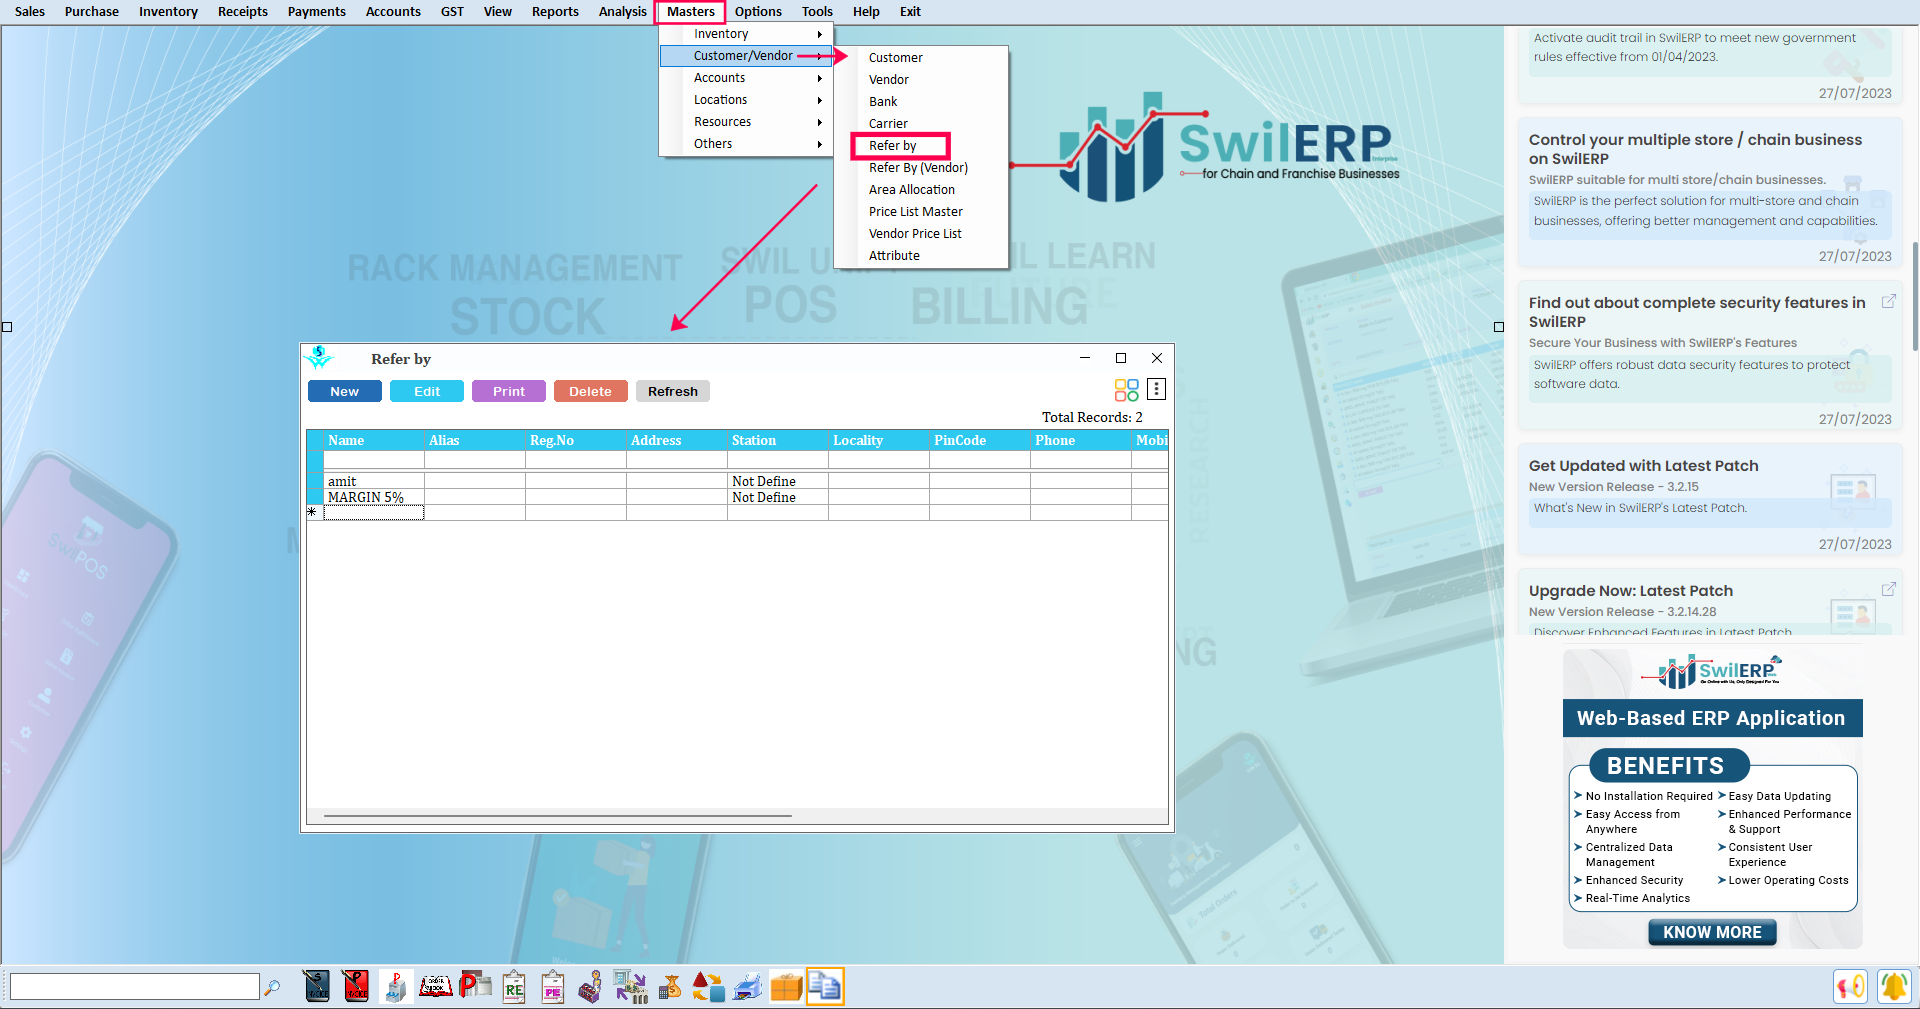Maximize the Refer by window
Screen dimensions: 1920x1009
tap(1121, 358)
